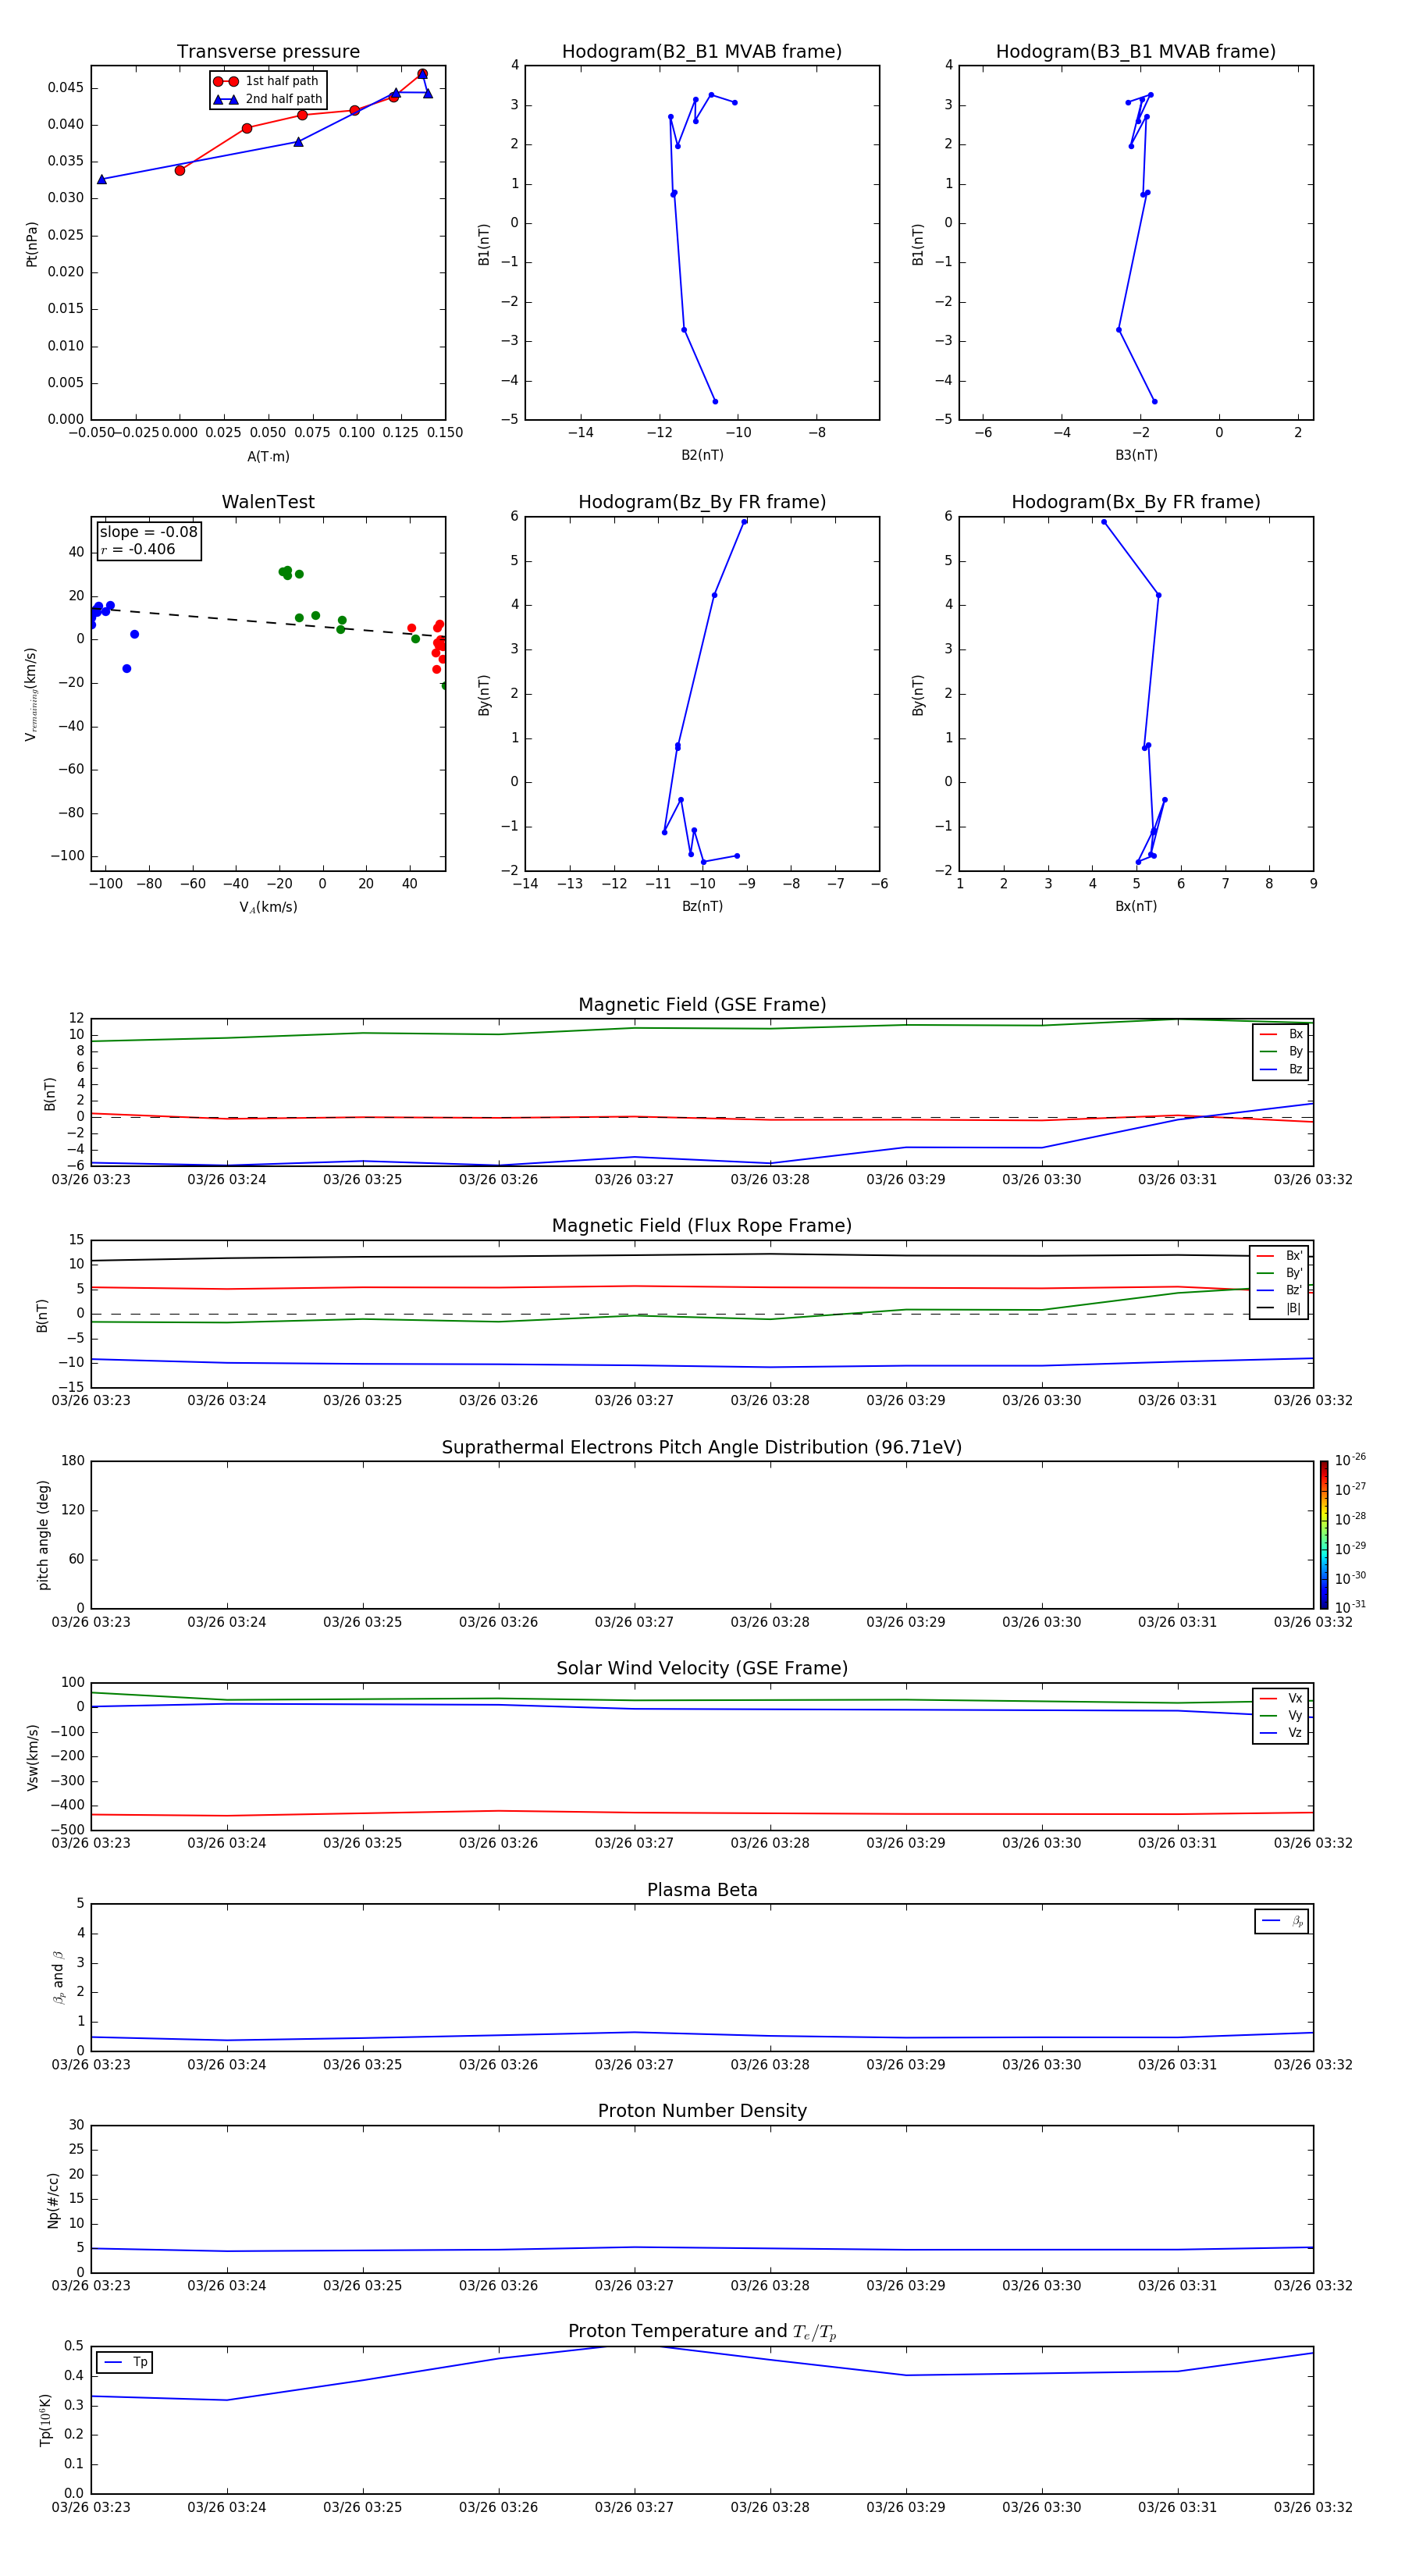Click the 'Pt(nPa)' y-axis label
The height and width of the screenshot is (2576, 1405).
tap(32, 244)
